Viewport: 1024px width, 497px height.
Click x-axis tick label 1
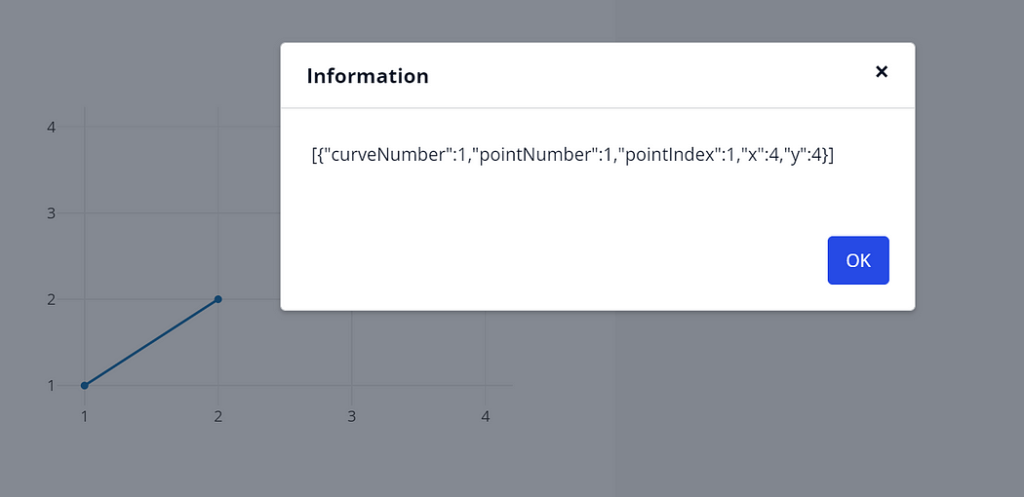point(84,416)
